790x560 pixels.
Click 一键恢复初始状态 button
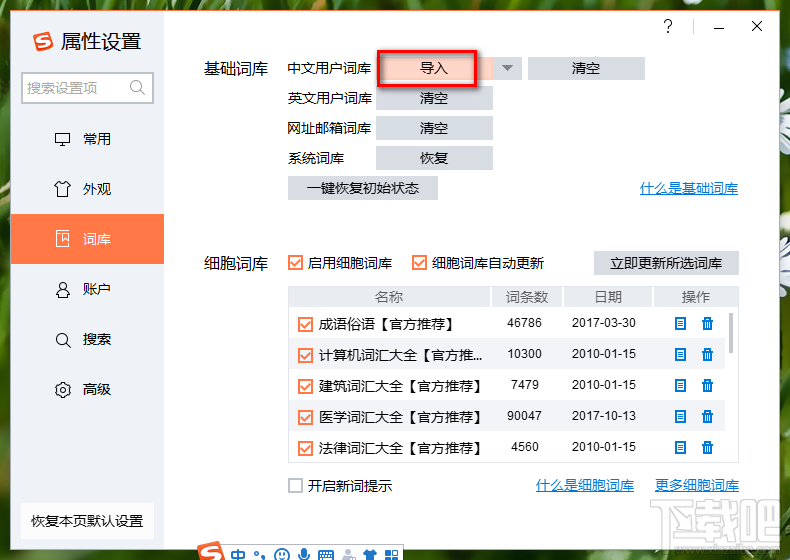tap(363, 188)
